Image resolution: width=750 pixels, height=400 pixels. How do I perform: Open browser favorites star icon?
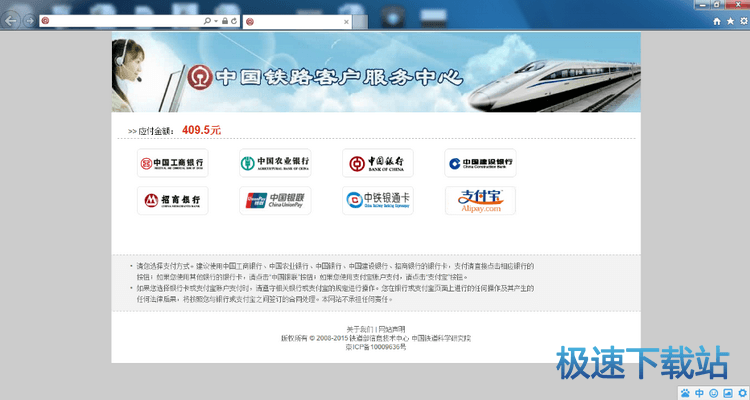(729, 20)
